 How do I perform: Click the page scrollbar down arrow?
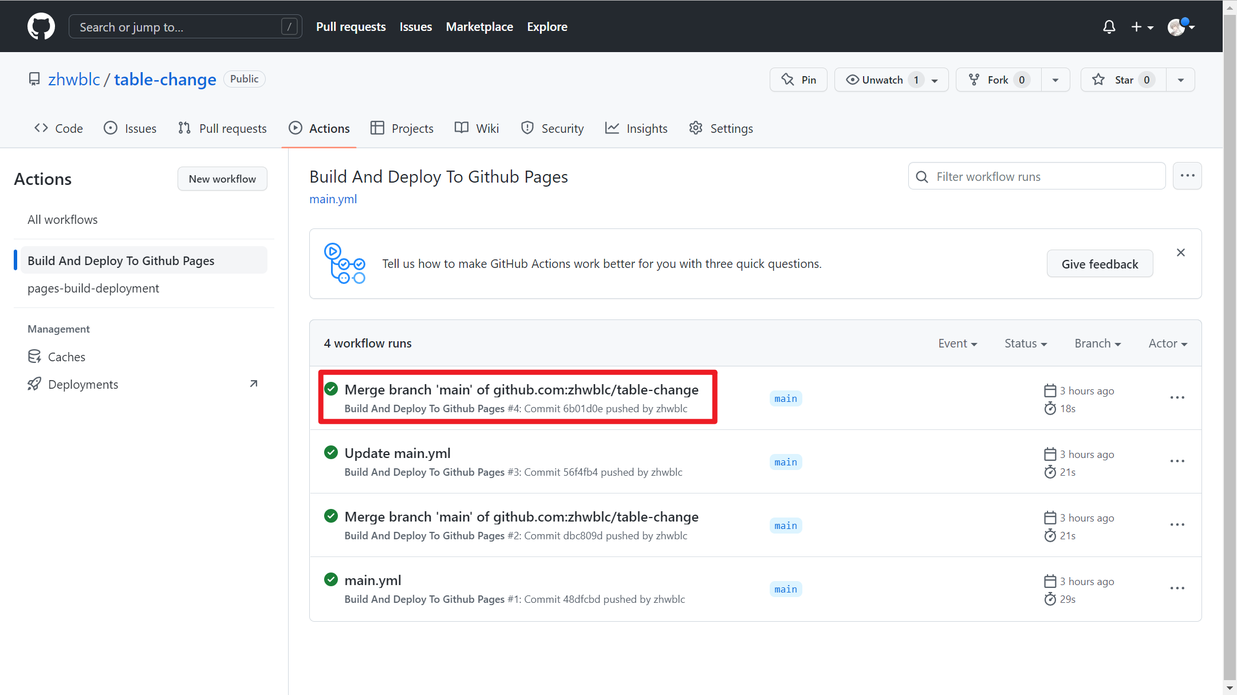click(1230, 688)
